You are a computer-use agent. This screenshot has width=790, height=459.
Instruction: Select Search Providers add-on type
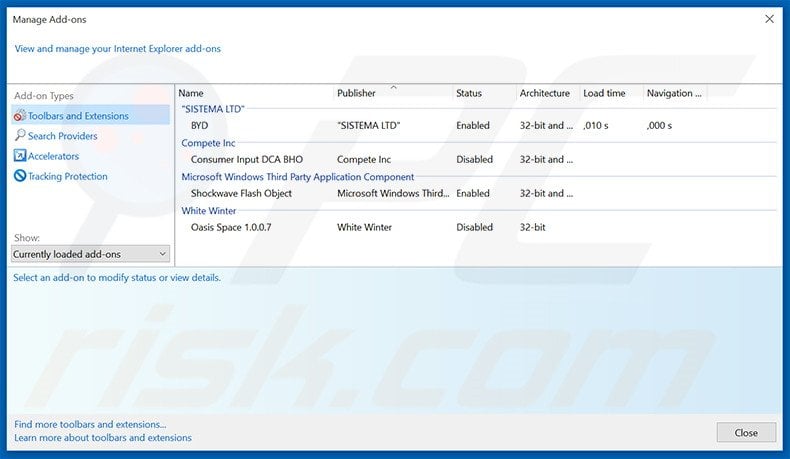tap(62, 136)
